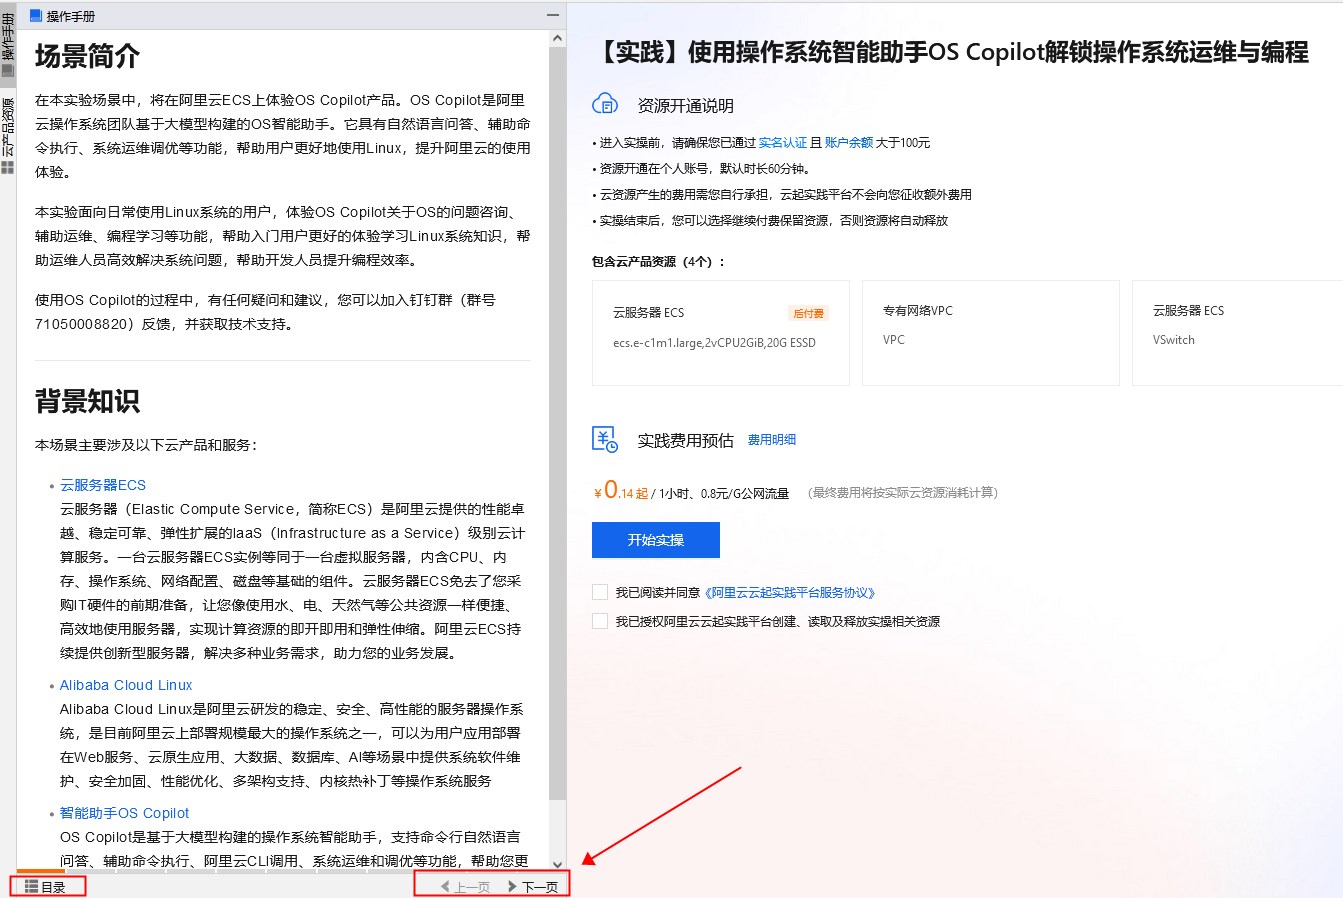This screenshot has height=898, width=1343.
Task: Click the 实践费用预估 section title
Action: [x=686, y=440]
